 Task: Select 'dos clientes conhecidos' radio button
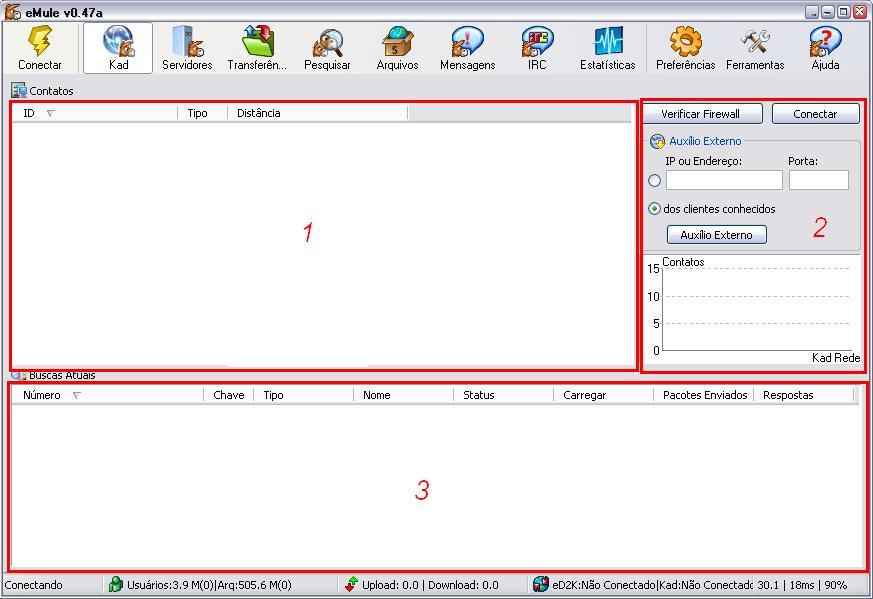click(655, 209)
